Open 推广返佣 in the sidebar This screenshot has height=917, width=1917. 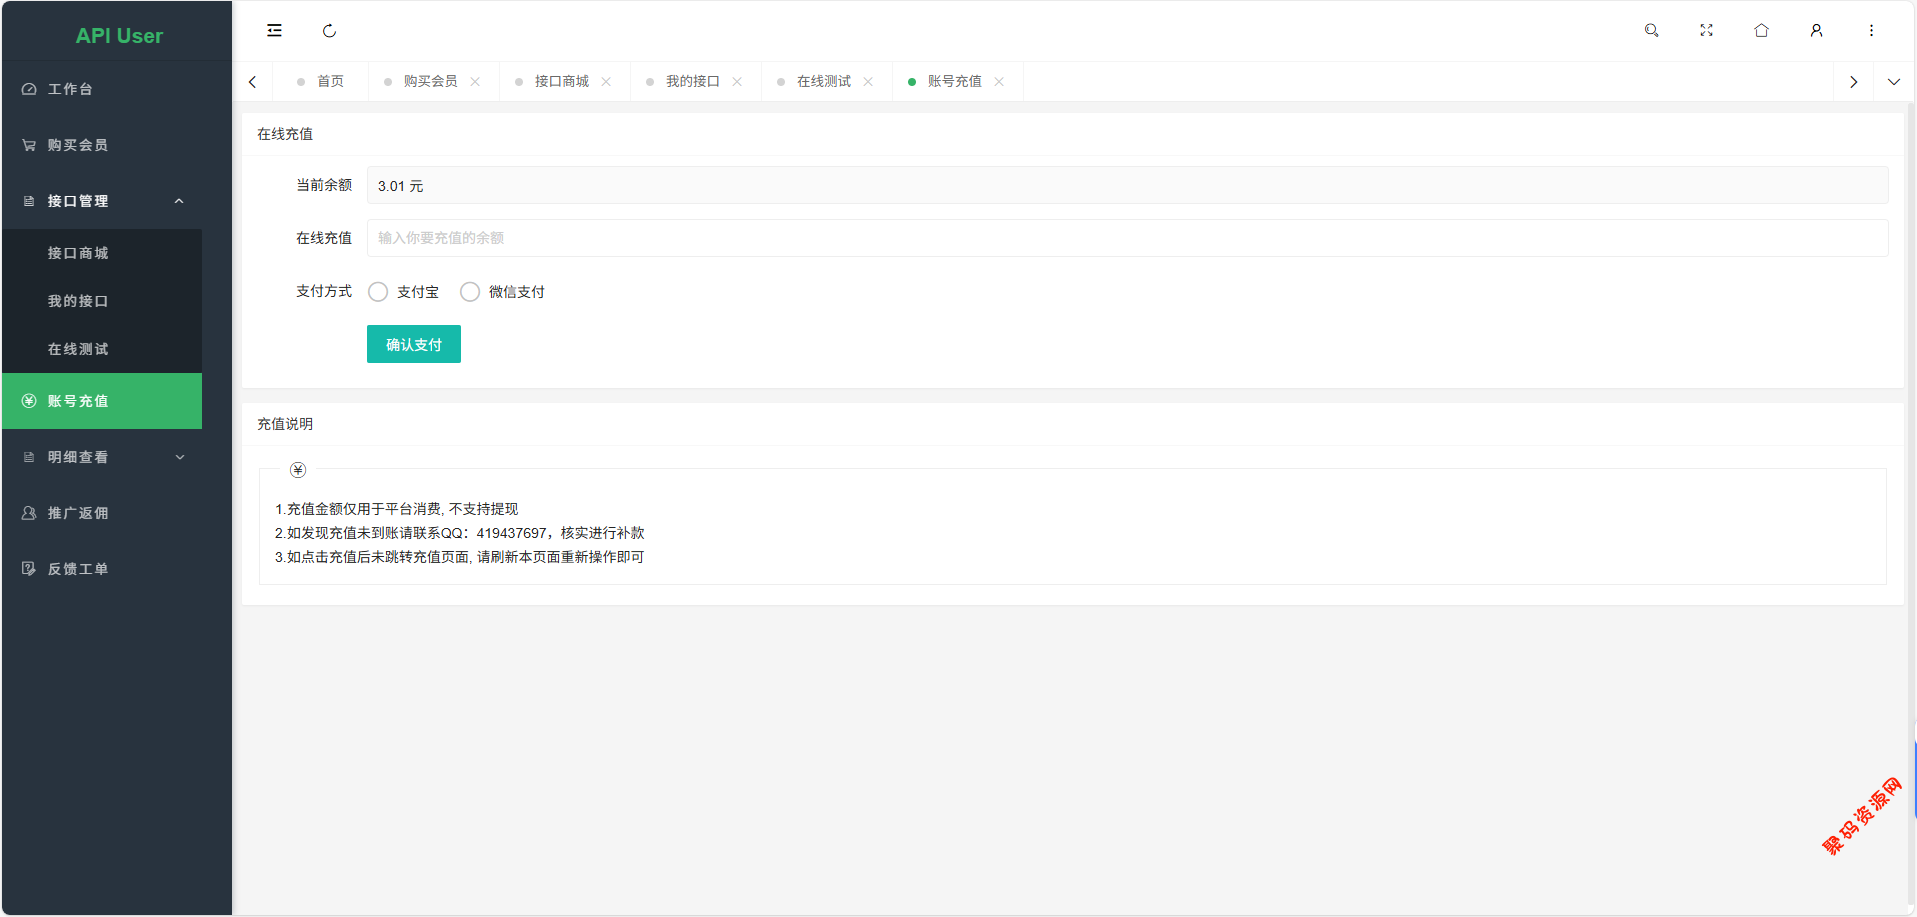tap(78, 513)
